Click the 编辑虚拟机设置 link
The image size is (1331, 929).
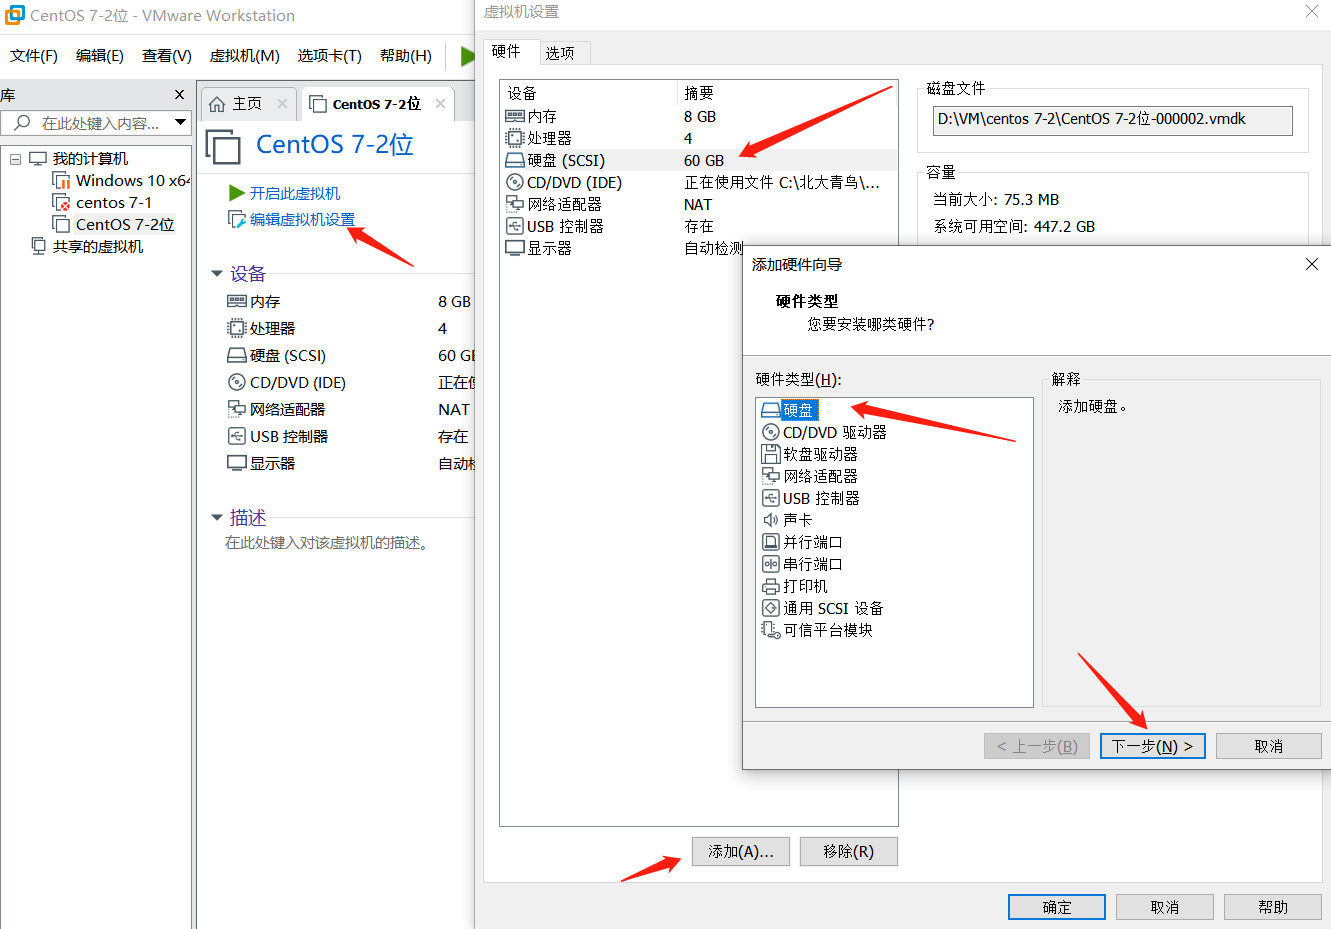[x=303, y=219]
